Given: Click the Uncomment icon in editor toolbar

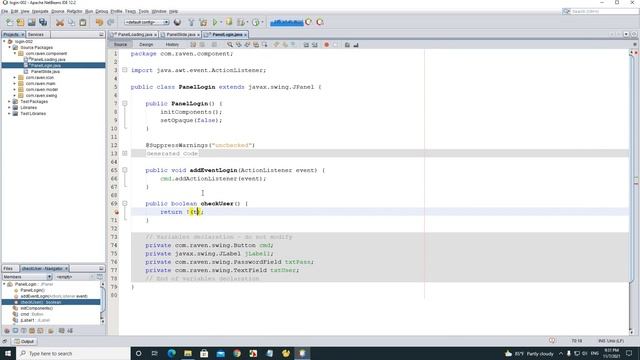Looking at the screenshot, I should click(x=356, y=44).
